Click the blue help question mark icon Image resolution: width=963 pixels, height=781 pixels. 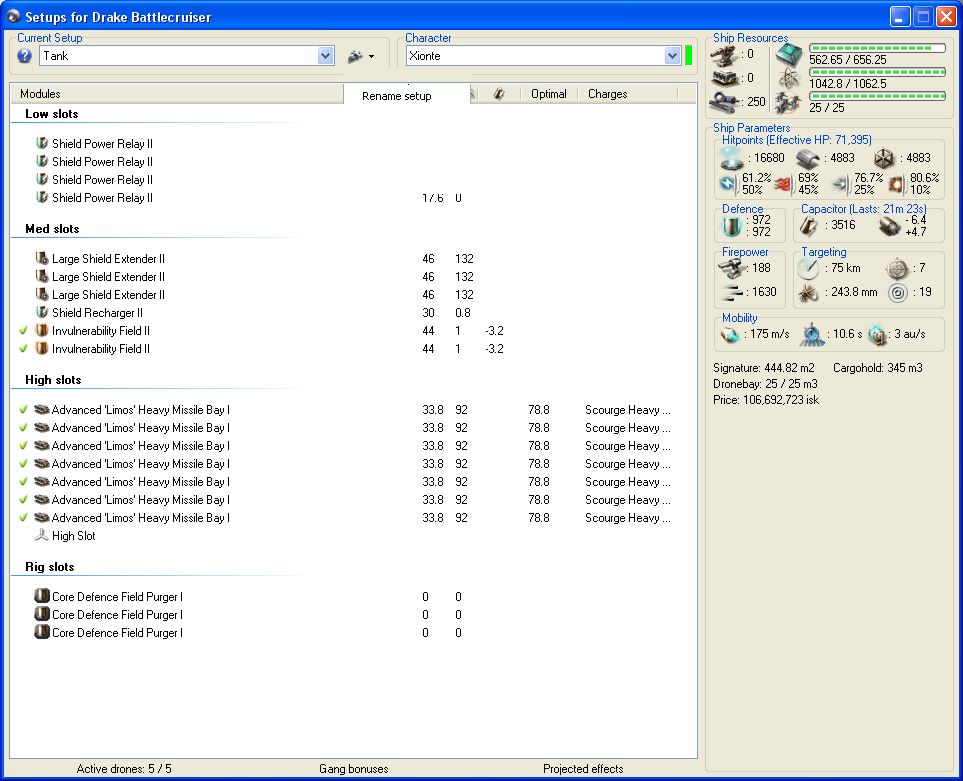[24, 56]
